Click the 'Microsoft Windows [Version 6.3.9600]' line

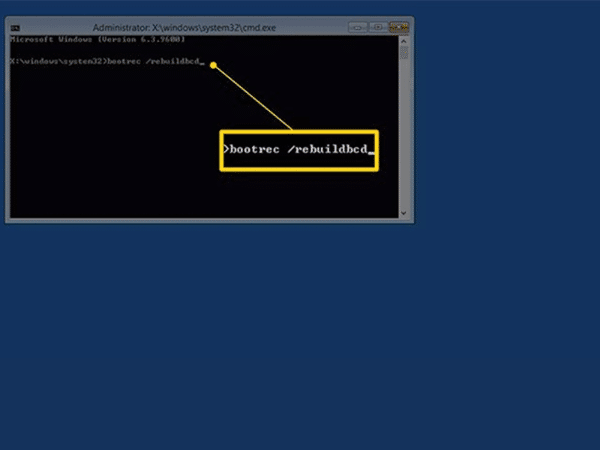point(98,39)
